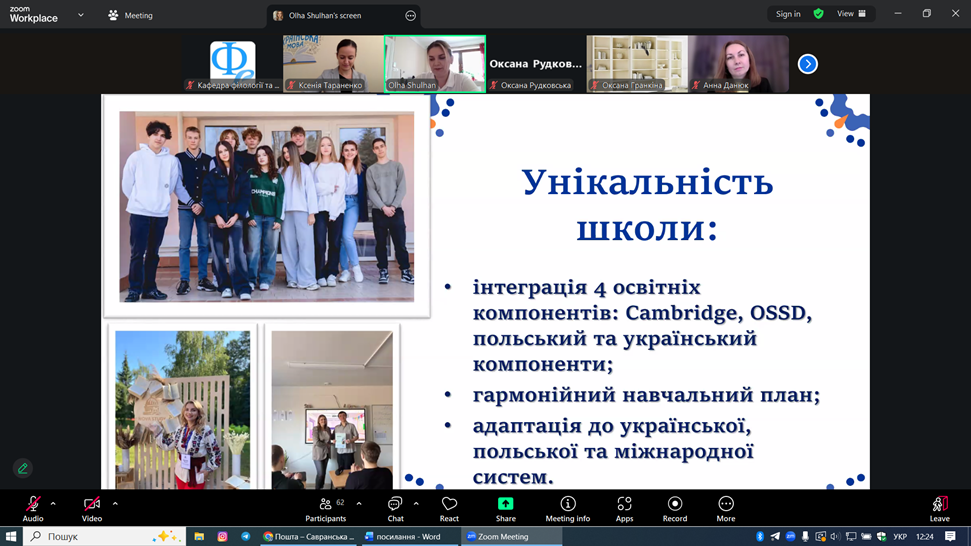Toggle camera with Video button
This screenshot has width=971, height=546.
click(92, 508)
